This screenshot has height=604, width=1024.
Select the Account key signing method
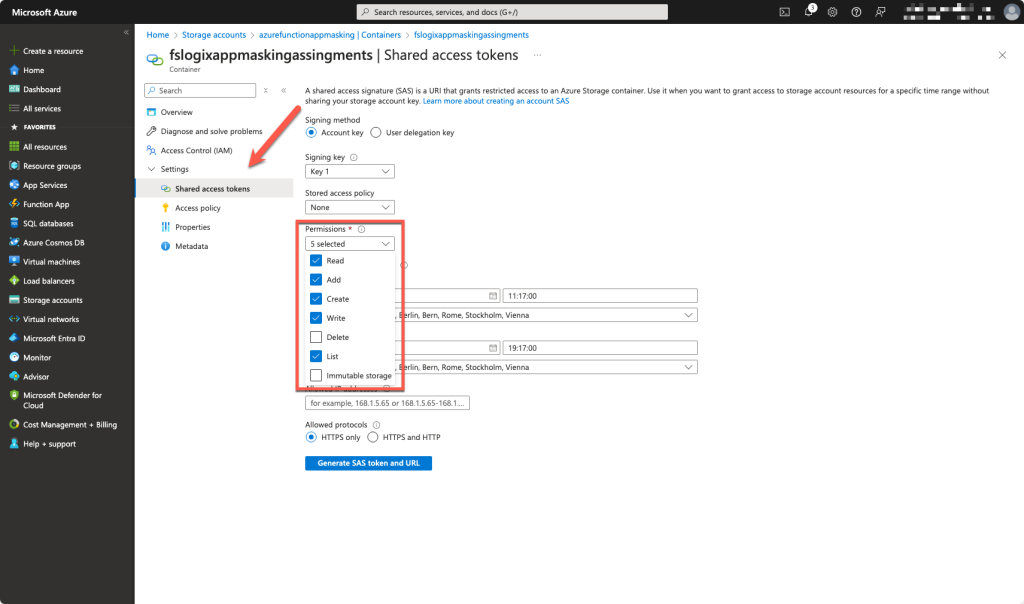(312, 133)
